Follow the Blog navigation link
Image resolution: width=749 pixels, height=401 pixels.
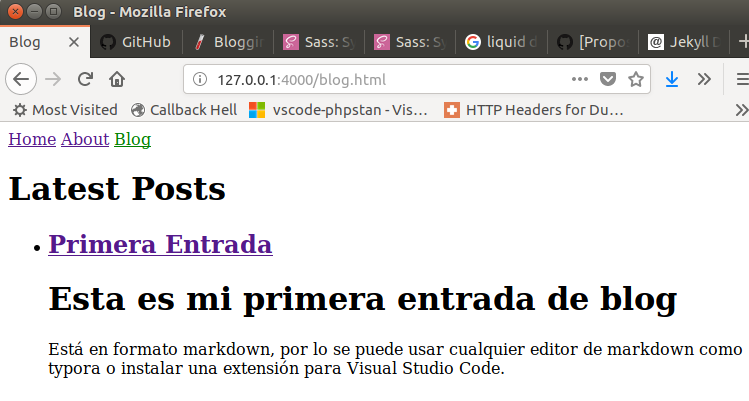133,140
